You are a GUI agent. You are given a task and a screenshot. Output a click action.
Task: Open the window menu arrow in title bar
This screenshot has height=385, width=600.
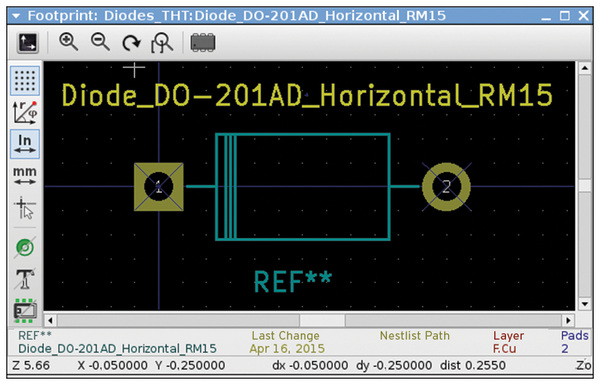click(16, 16)
